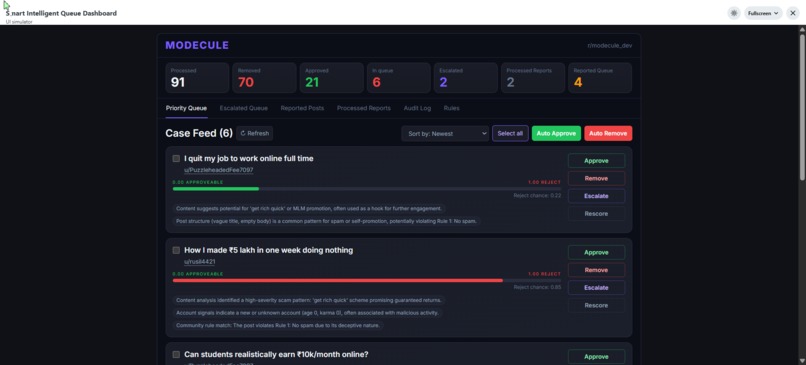Click the 'Community rule match' reason tag
The width and height of the screenshot is (806, 365).
coord(278,325)
